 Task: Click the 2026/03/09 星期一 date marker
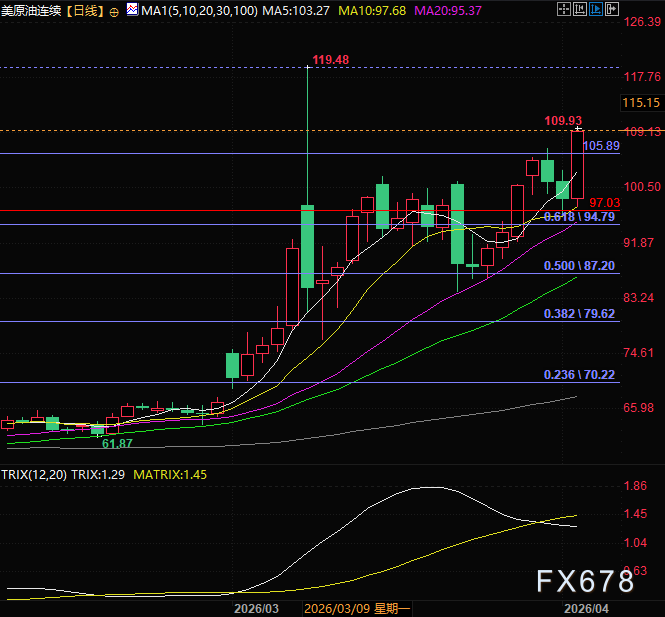pyautogui.click(x=357, y=609)
